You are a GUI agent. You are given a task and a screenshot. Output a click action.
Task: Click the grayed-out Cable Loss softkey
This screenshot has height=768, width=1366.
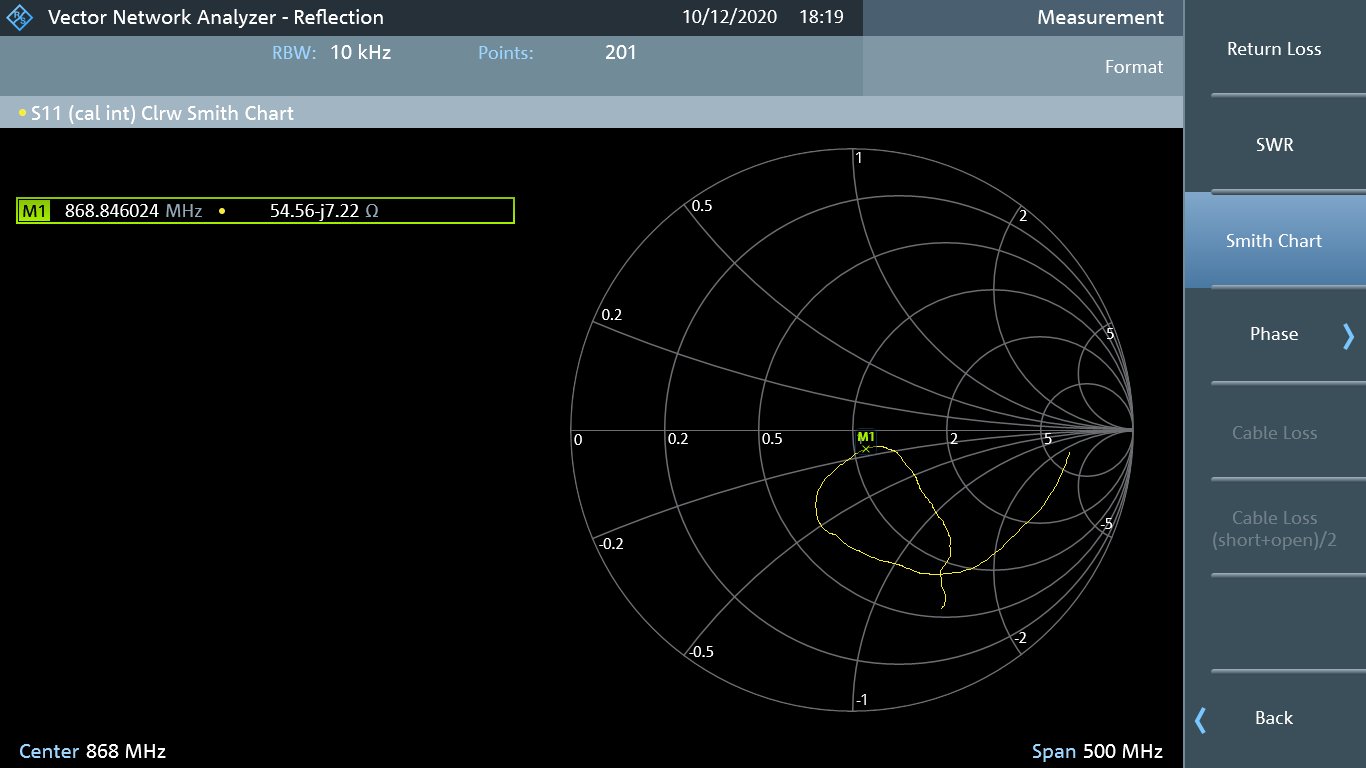1274,432
